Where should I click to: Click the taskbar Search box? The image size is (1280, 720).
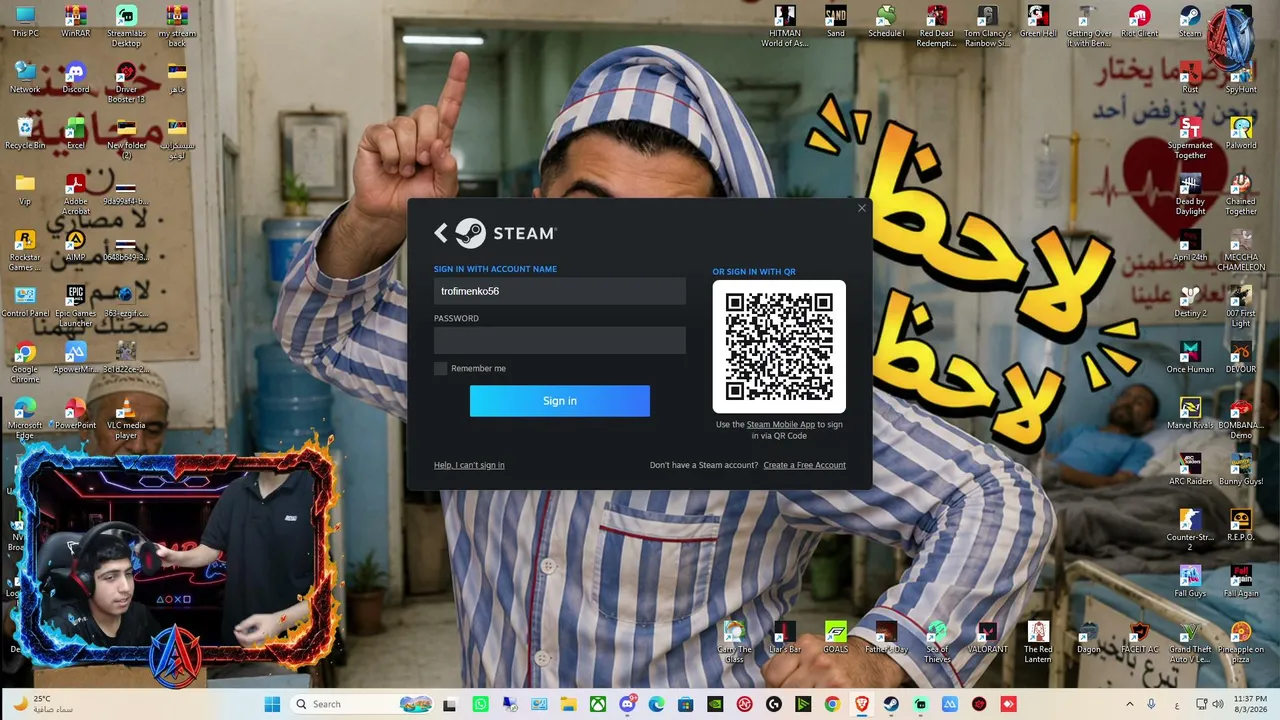coord(362,704)
